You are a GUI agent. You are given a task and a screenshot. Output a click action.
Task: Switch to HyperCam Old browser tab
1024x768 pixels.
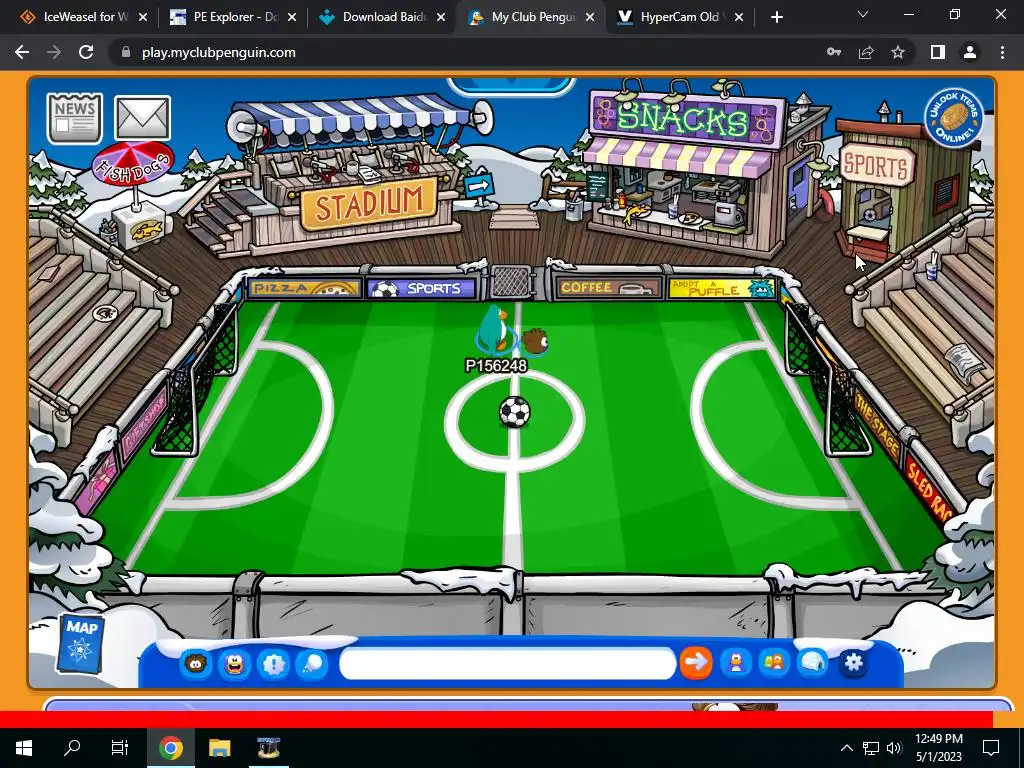(x=680, y=17)
